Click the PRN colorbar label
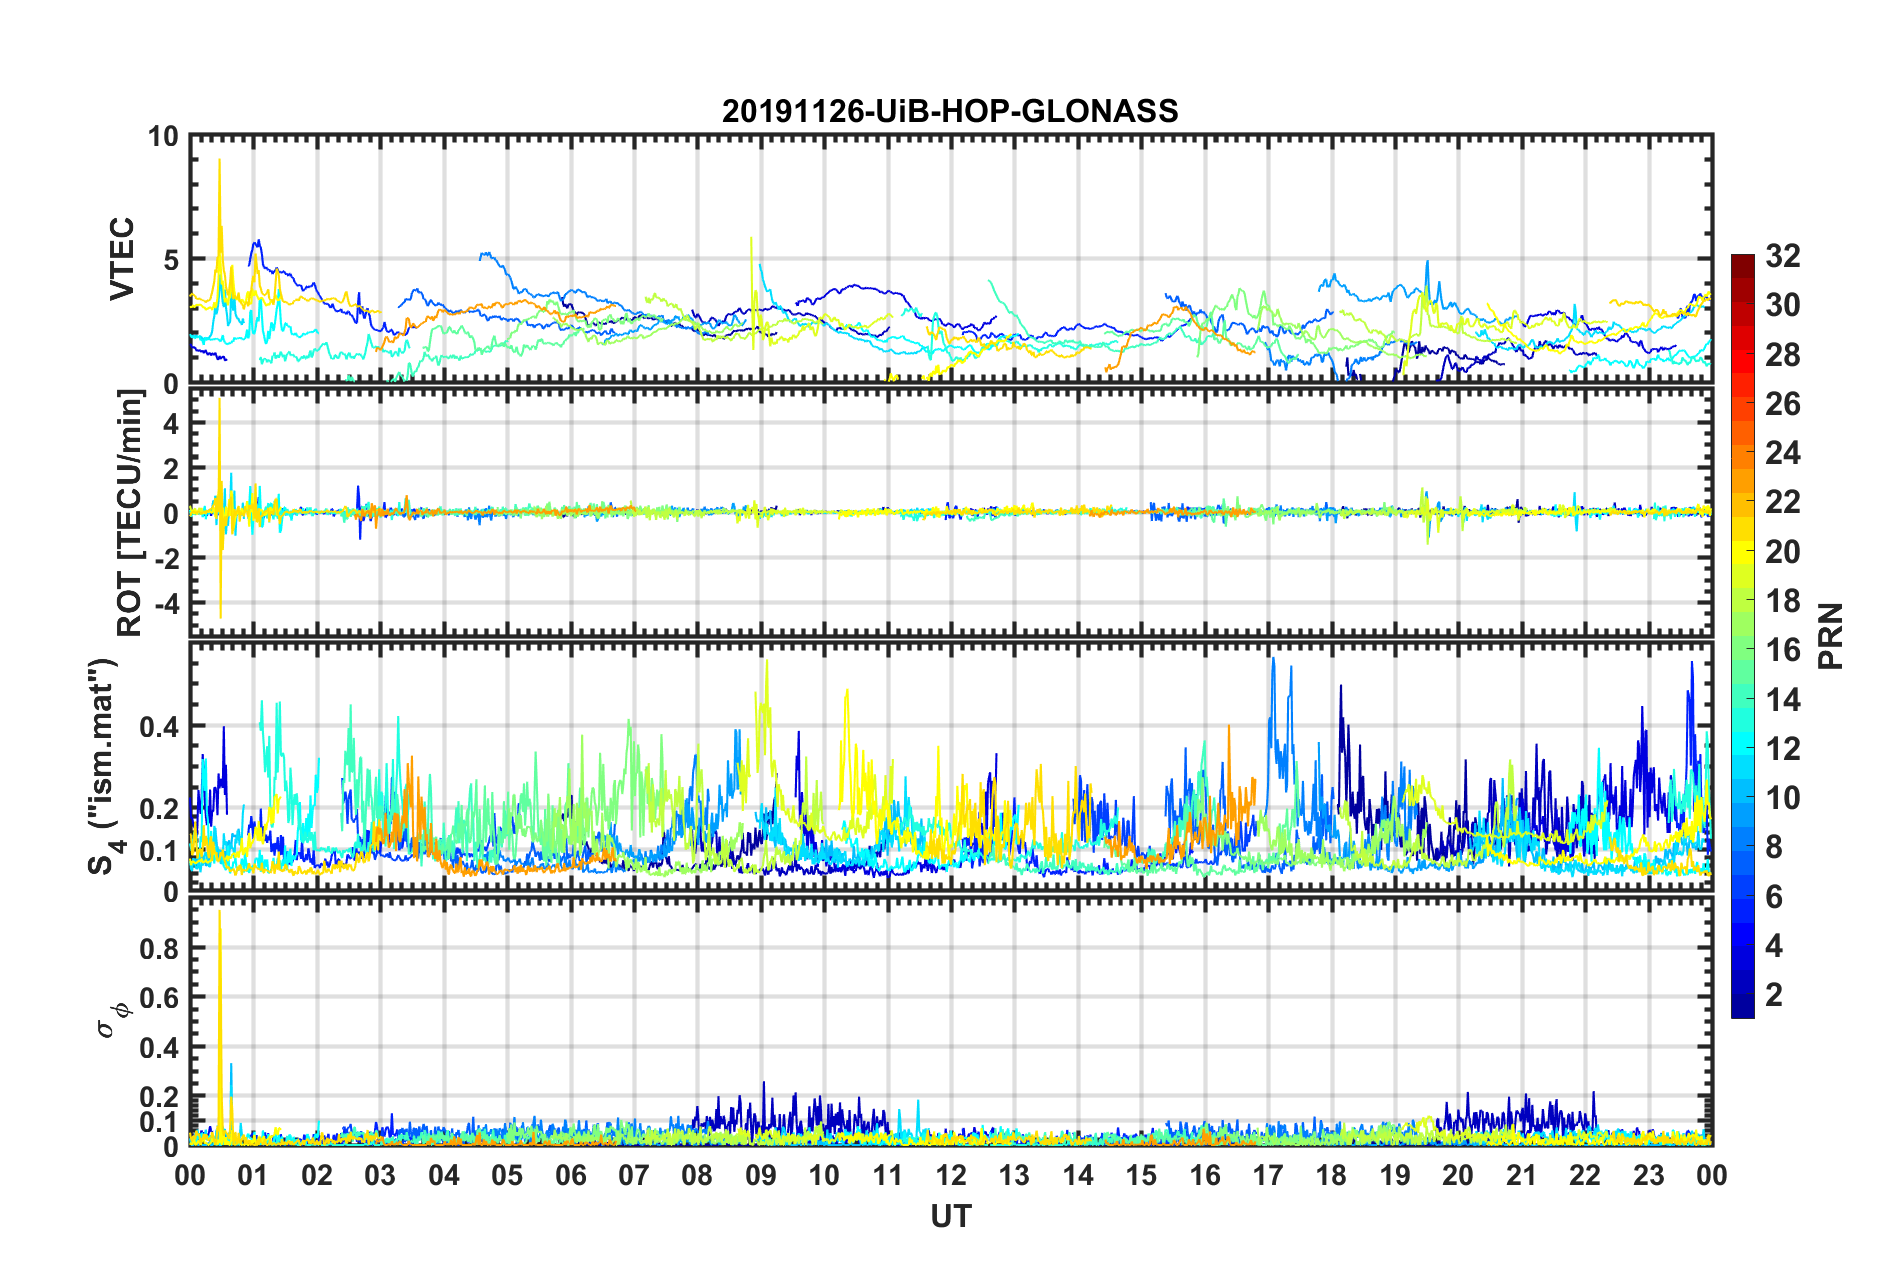This screenshot has width=1902, height=1272. [1831, 636]
